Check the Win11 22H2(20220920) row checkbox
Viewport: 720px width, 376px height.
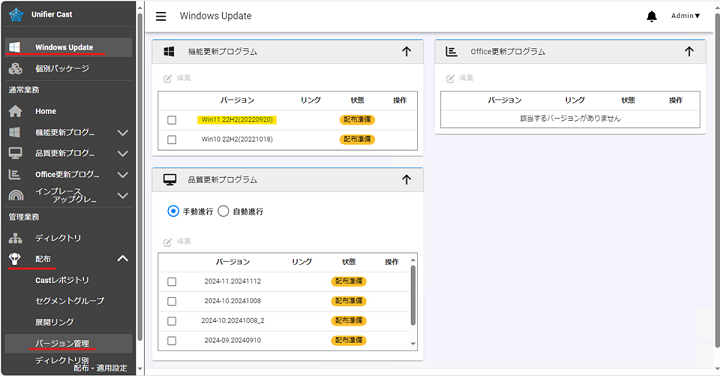172,120
